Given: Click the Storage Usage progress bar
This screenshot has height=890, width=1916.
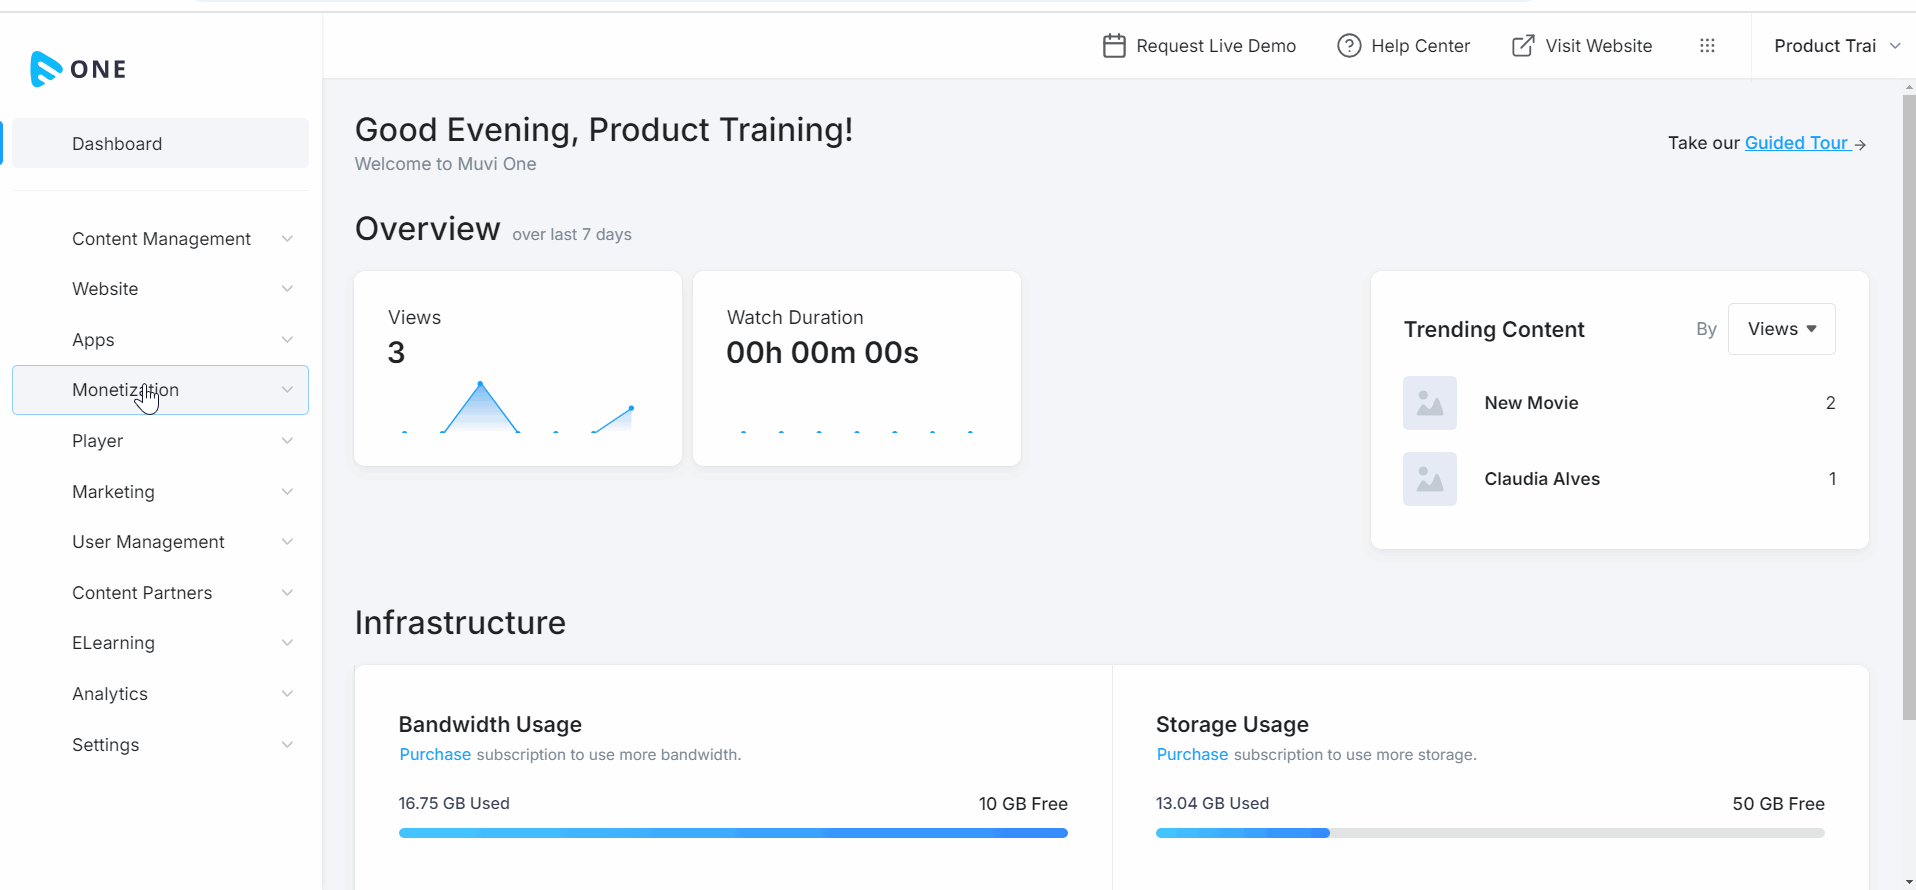Looking at the screenshot, I should point(1489,833).
